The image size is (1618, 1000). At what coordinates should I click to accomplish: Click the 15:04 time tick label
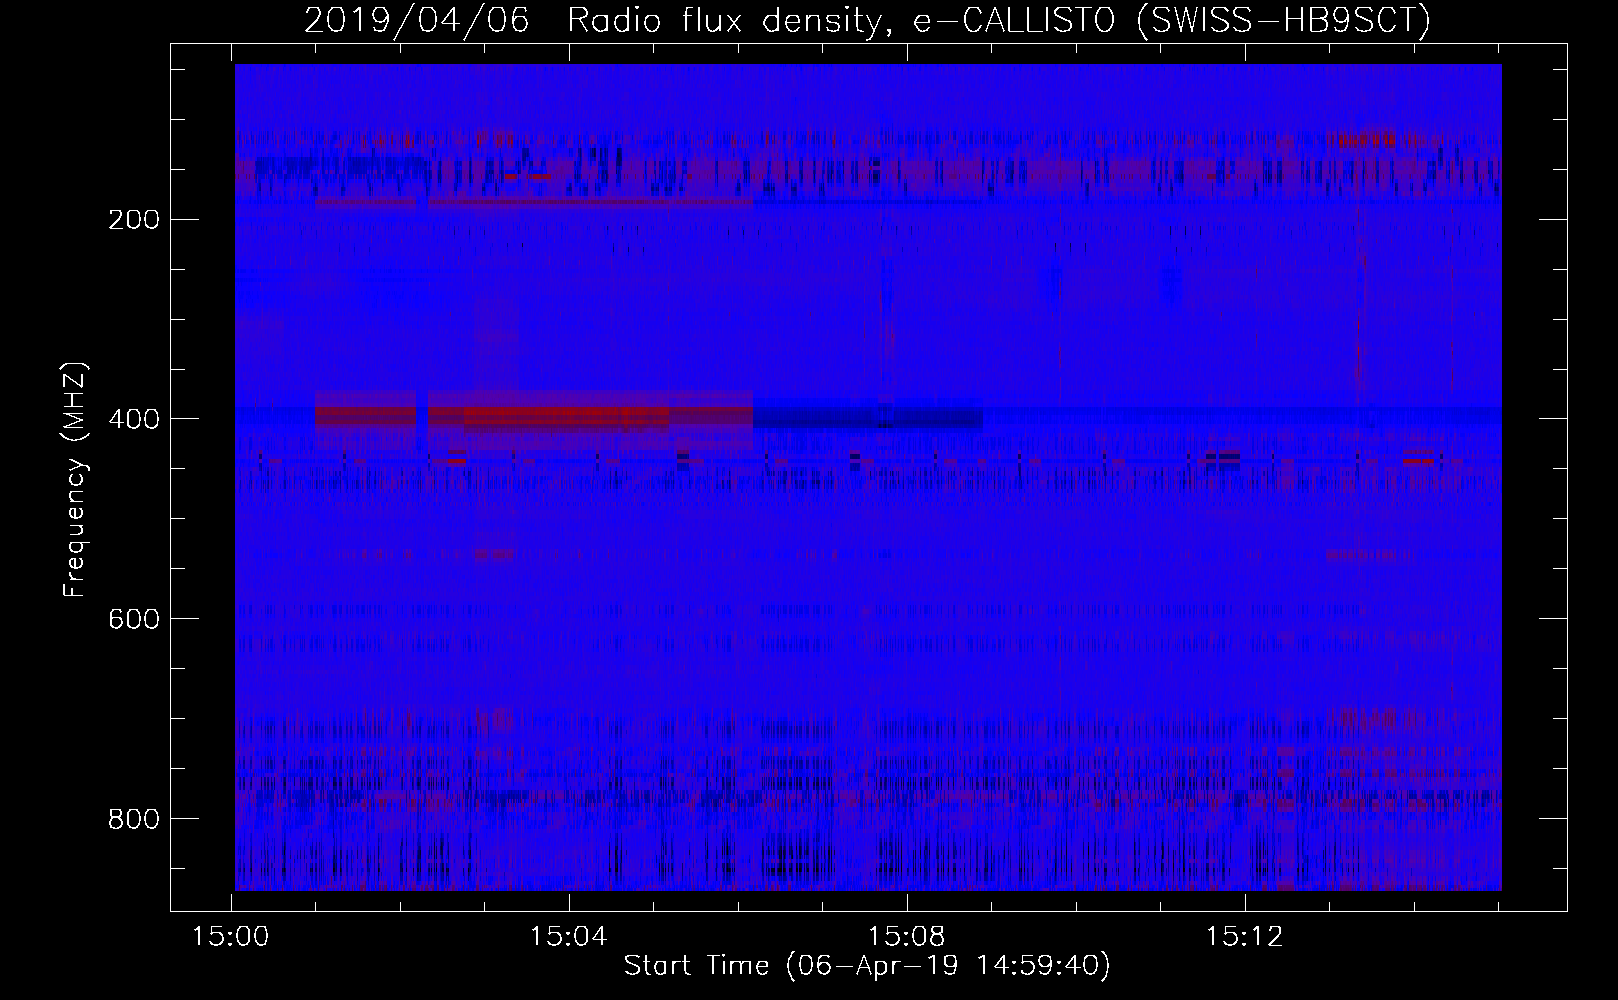point(570,937)
